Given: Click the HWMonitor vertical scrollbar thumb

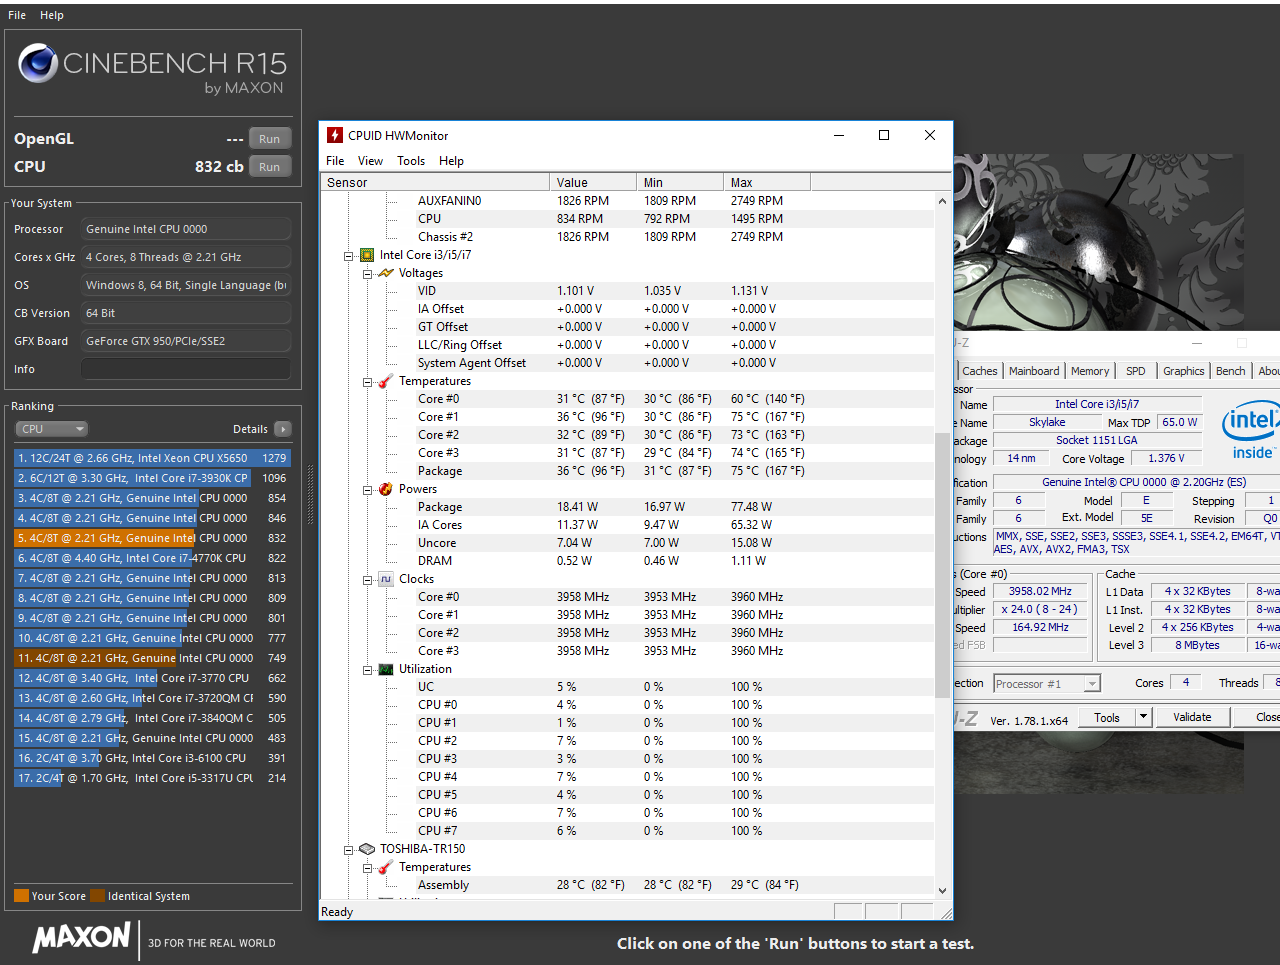Looking at the screenshot, I should [x=942, y=565].
